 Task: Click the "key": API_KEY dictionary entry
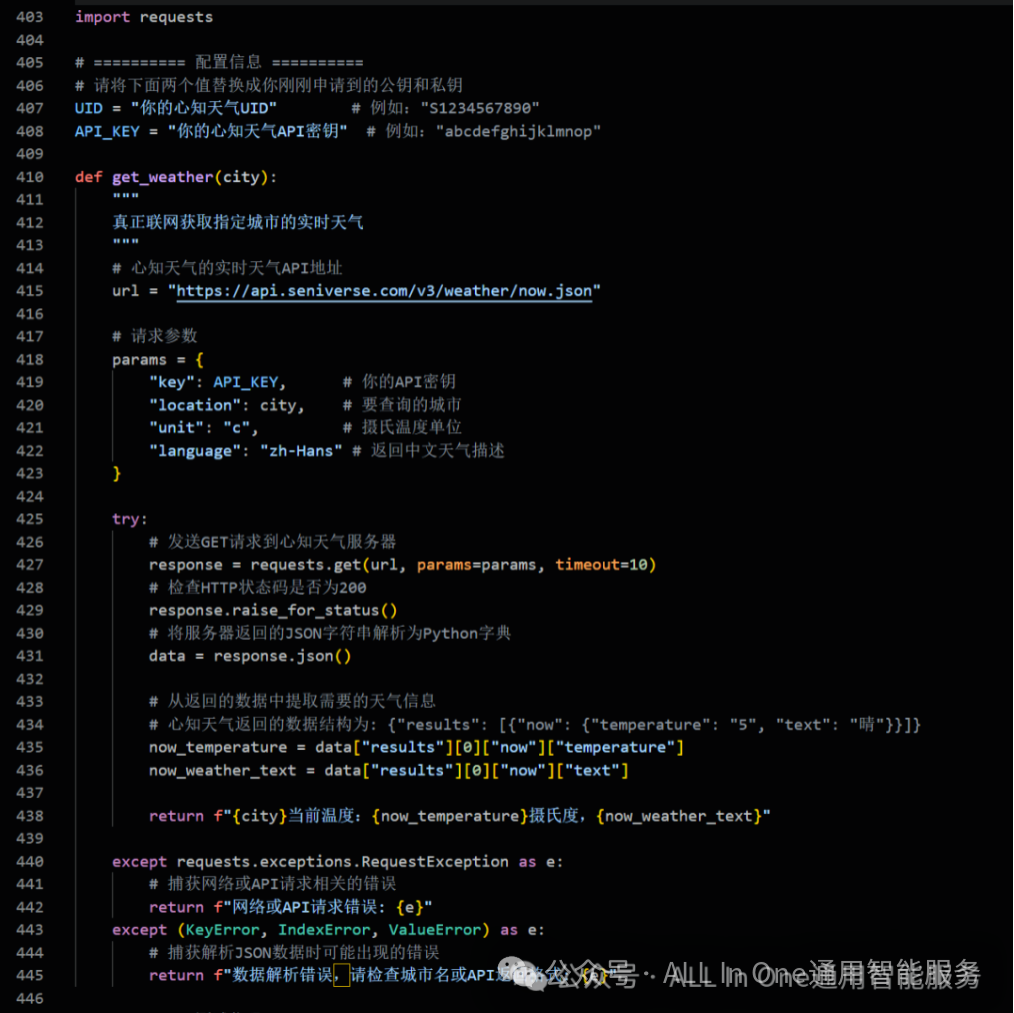(x=217, y=382)
